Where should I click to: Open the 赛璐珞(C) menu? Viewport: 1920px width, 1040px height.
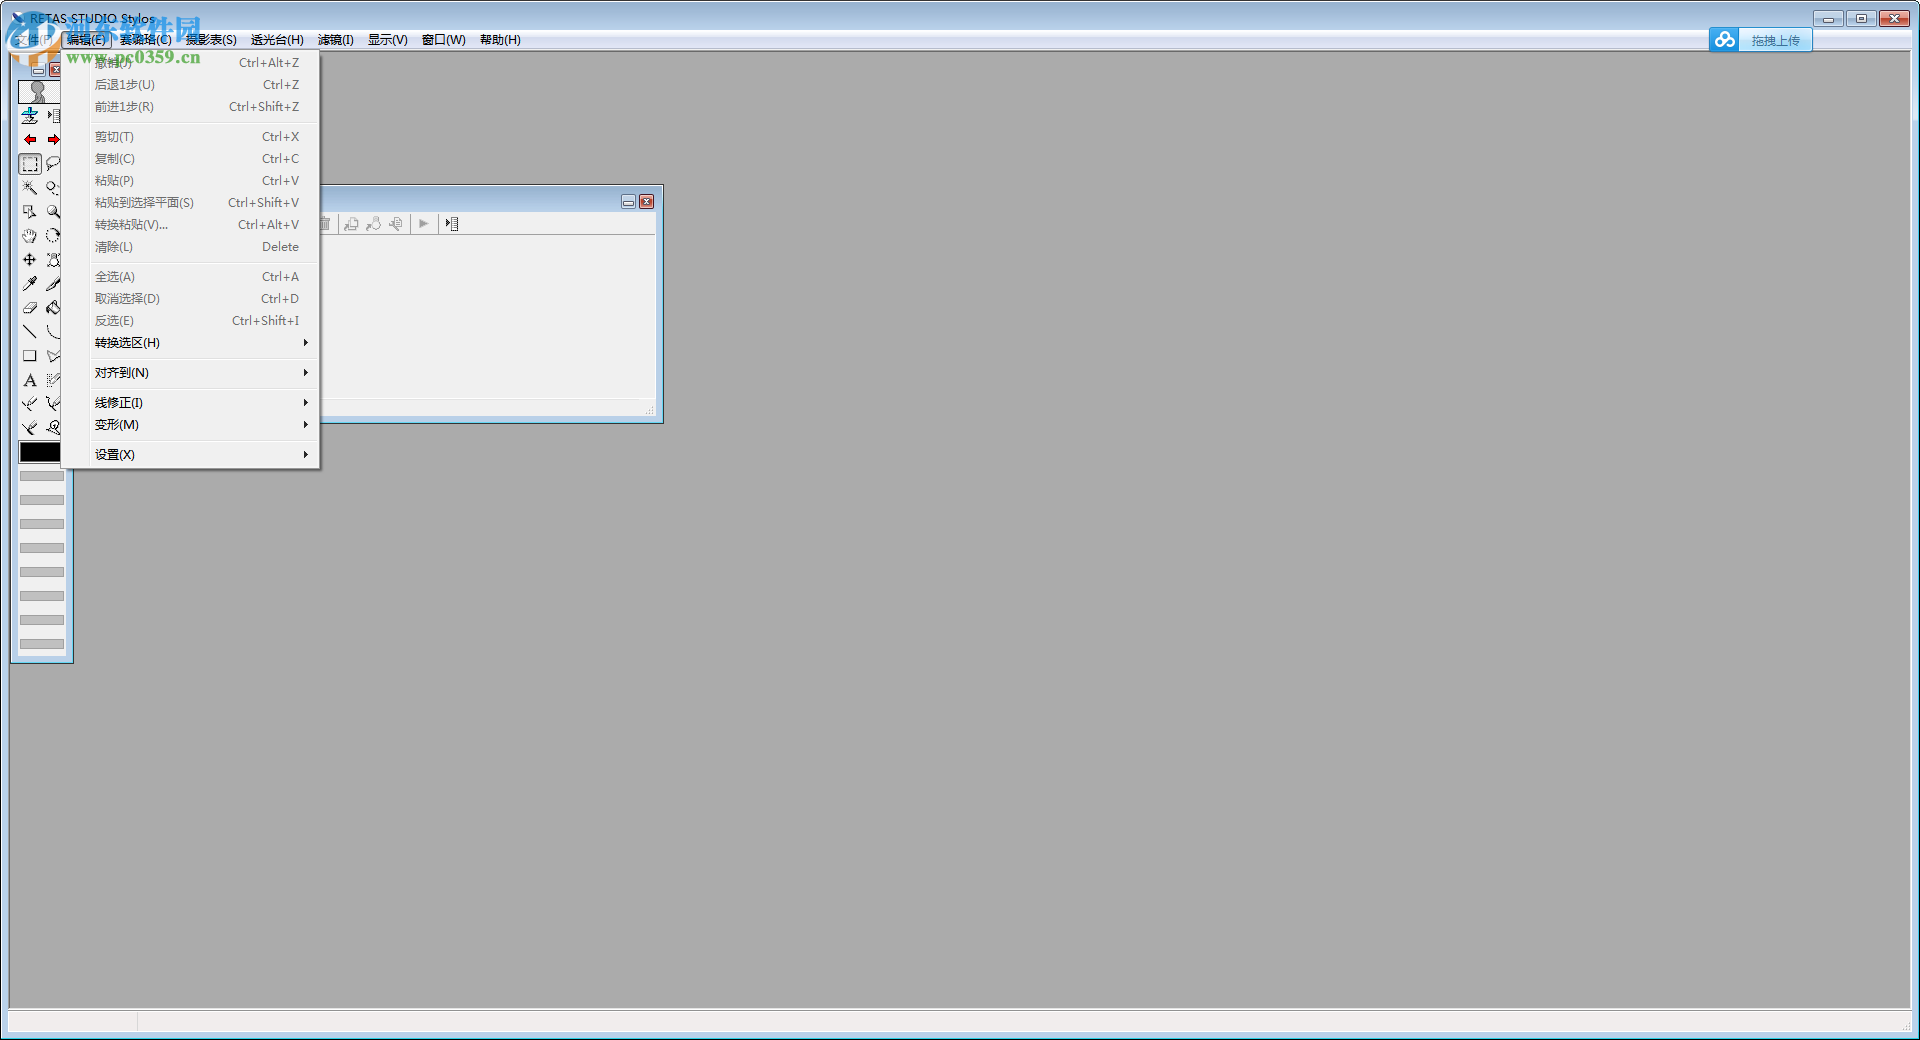pyautogui.click(x=145, y=40)
